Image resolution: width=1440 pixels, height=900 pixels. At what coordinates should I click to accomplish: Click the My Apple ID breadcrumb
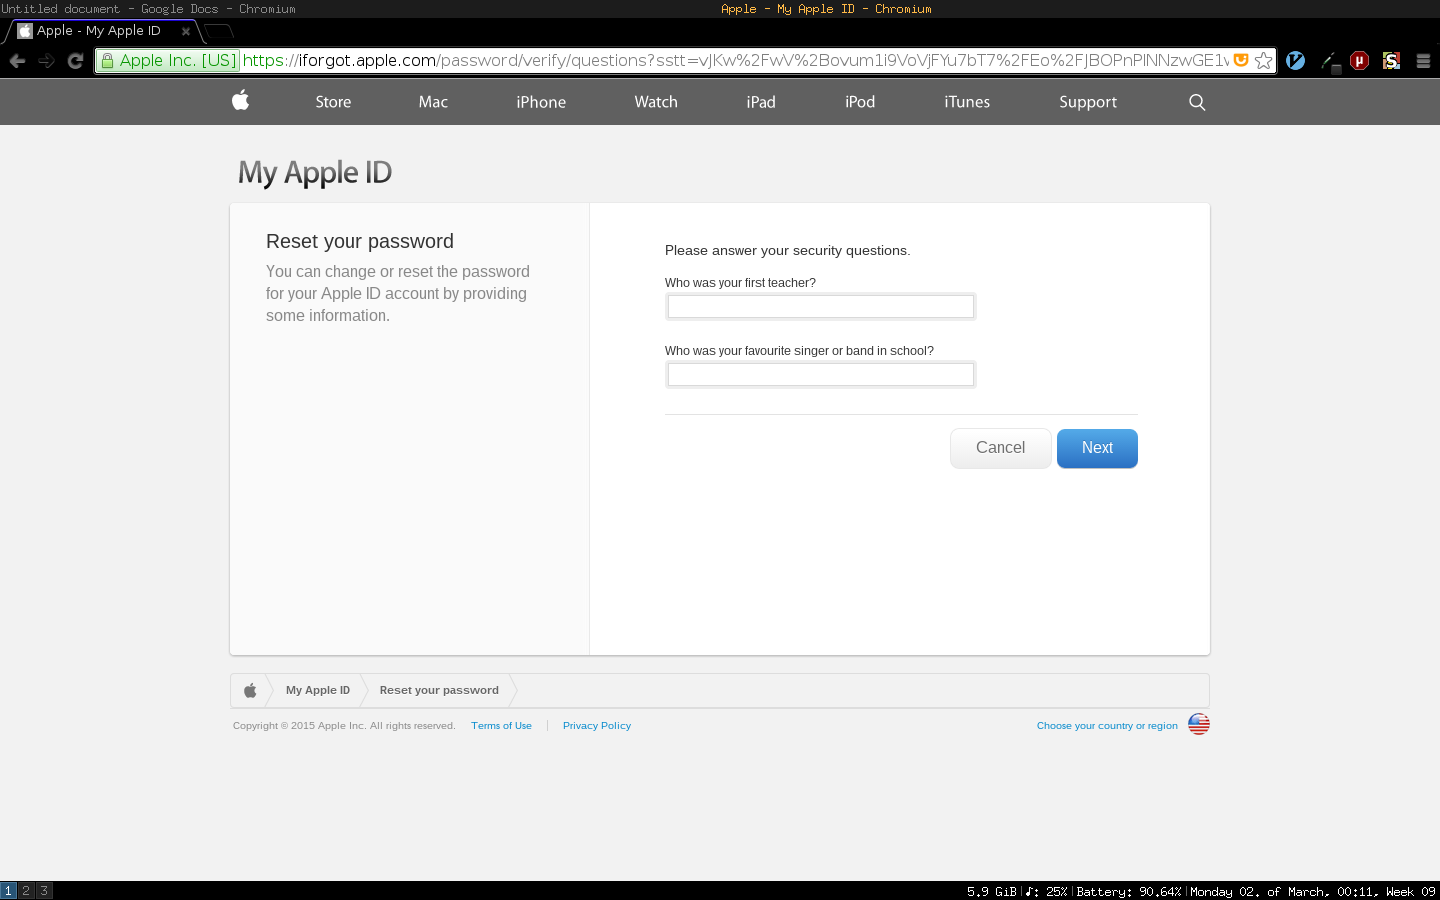[x=318, y=690]
